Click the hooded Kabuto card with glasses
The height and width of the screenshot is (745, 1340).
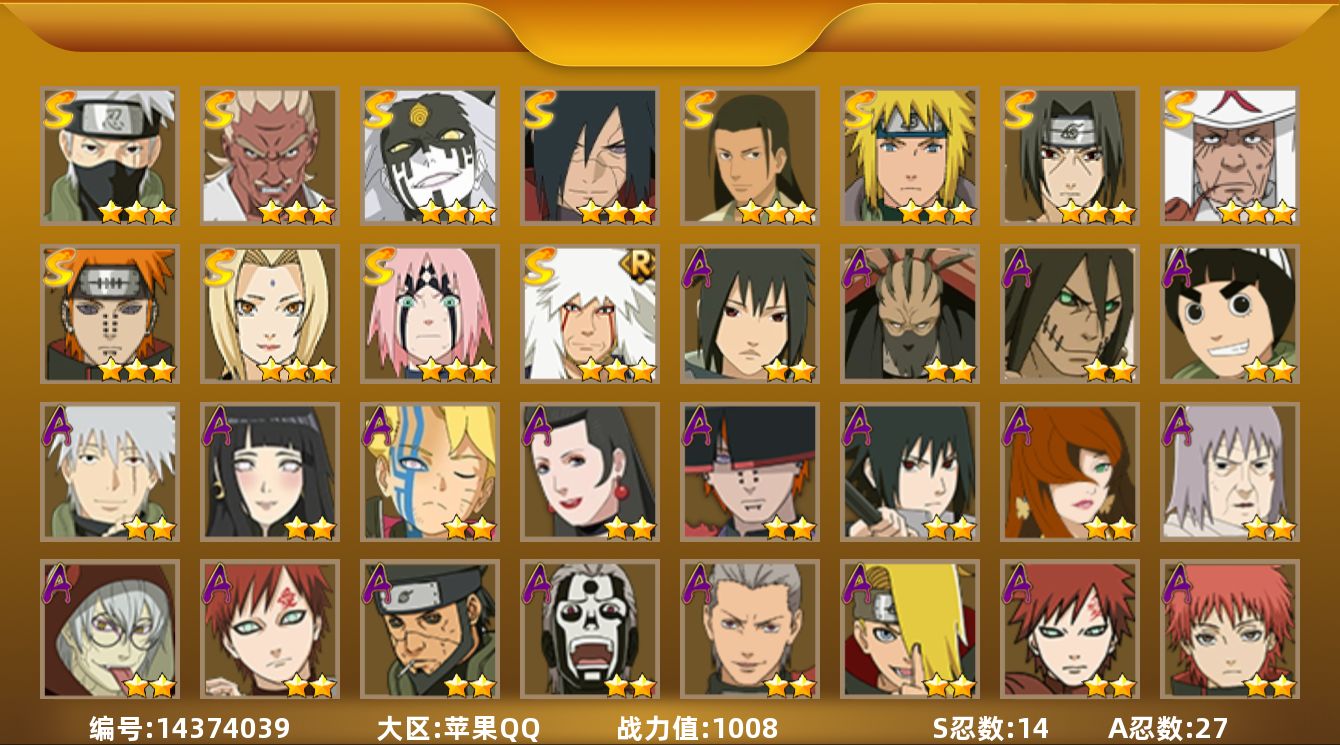point(109,629)
